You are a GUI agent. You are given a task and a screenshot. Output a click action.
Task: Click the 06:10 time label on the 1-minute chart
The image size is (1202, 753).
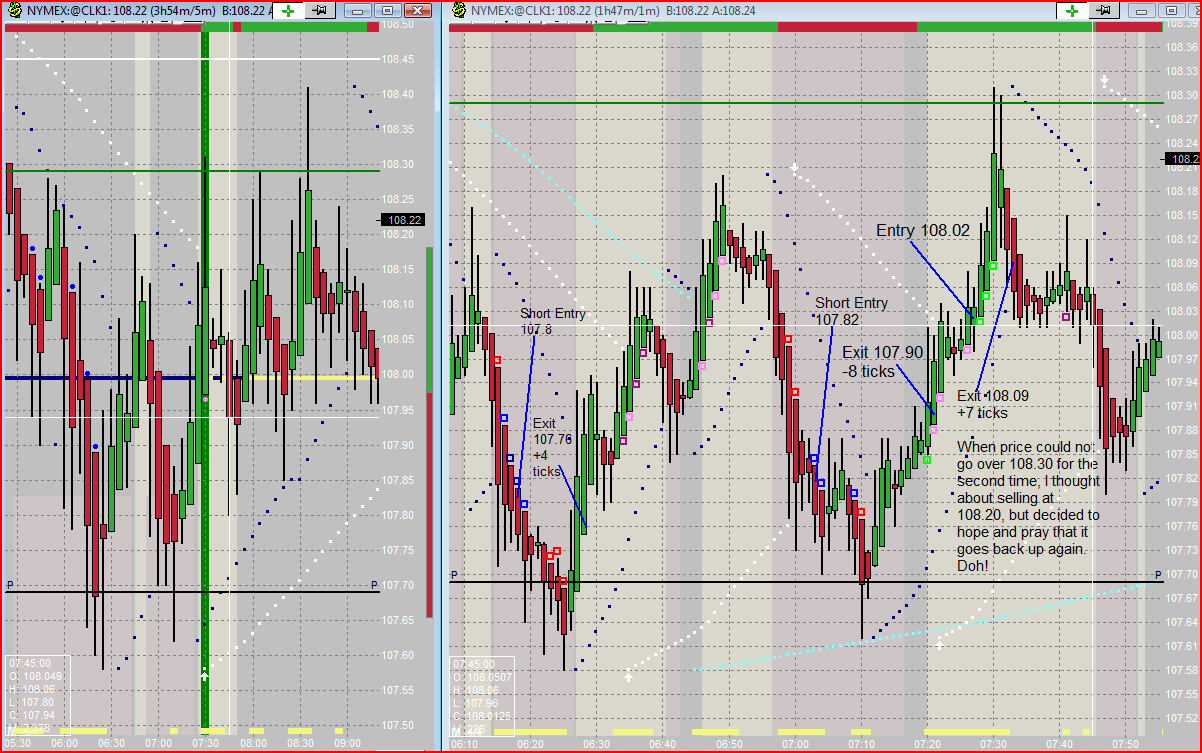466,743
